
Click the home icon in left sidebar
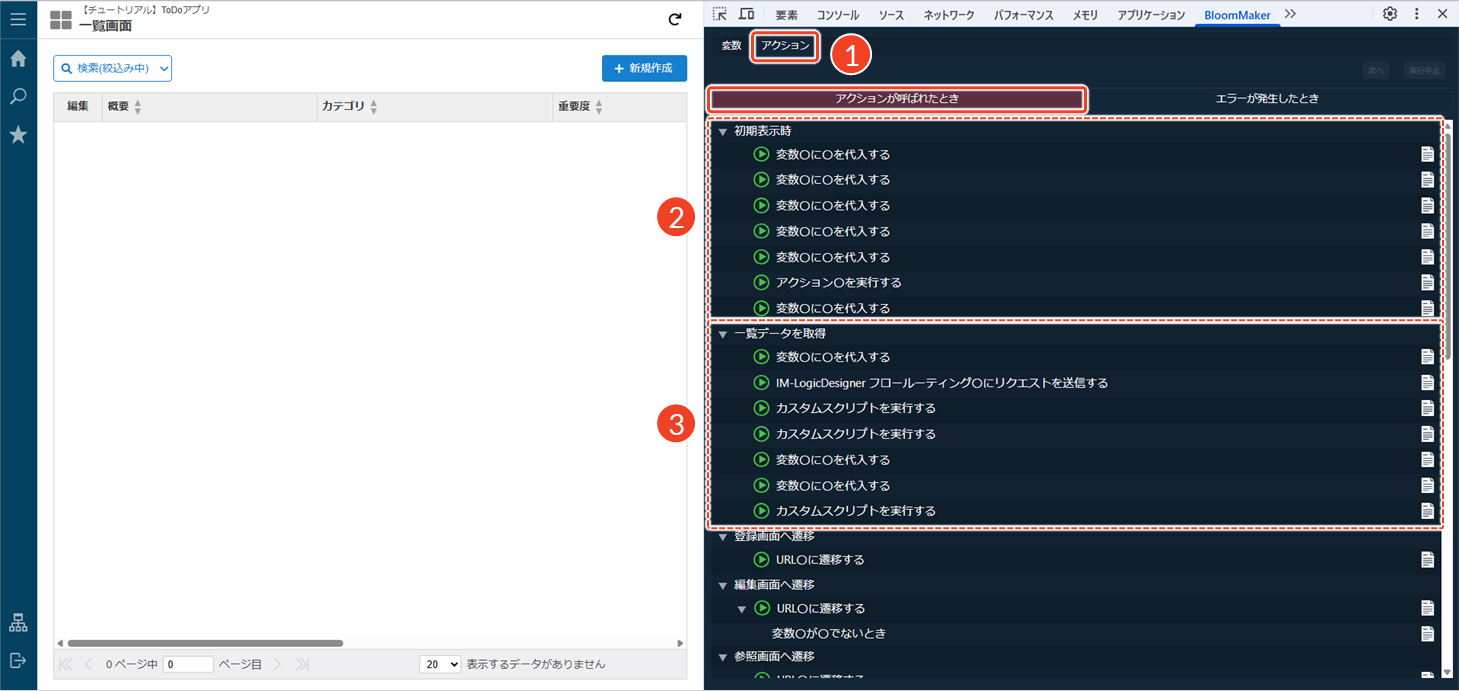pyautogui.click(x=18, y=59)
